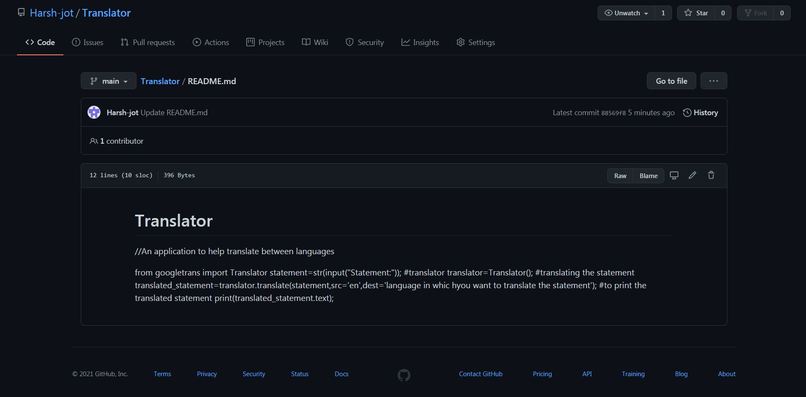Click the stargazers count 0
Viewport: 806px width, 397px height.
[723, 13]
